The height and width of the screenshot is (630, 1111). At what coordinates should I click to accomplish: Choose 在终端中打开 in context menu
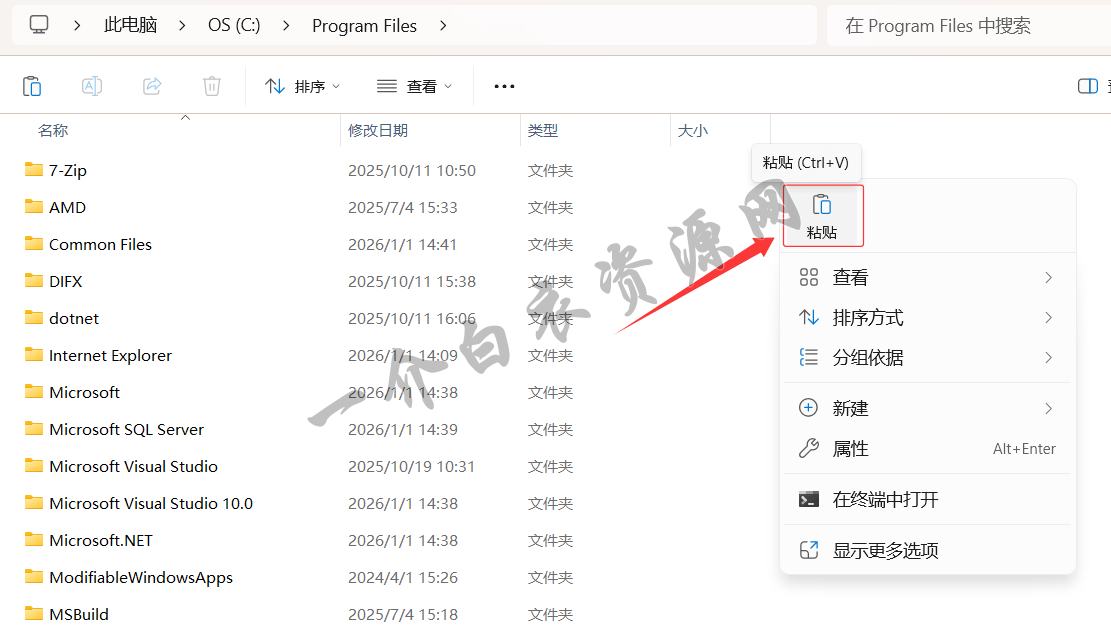(885, 499)
